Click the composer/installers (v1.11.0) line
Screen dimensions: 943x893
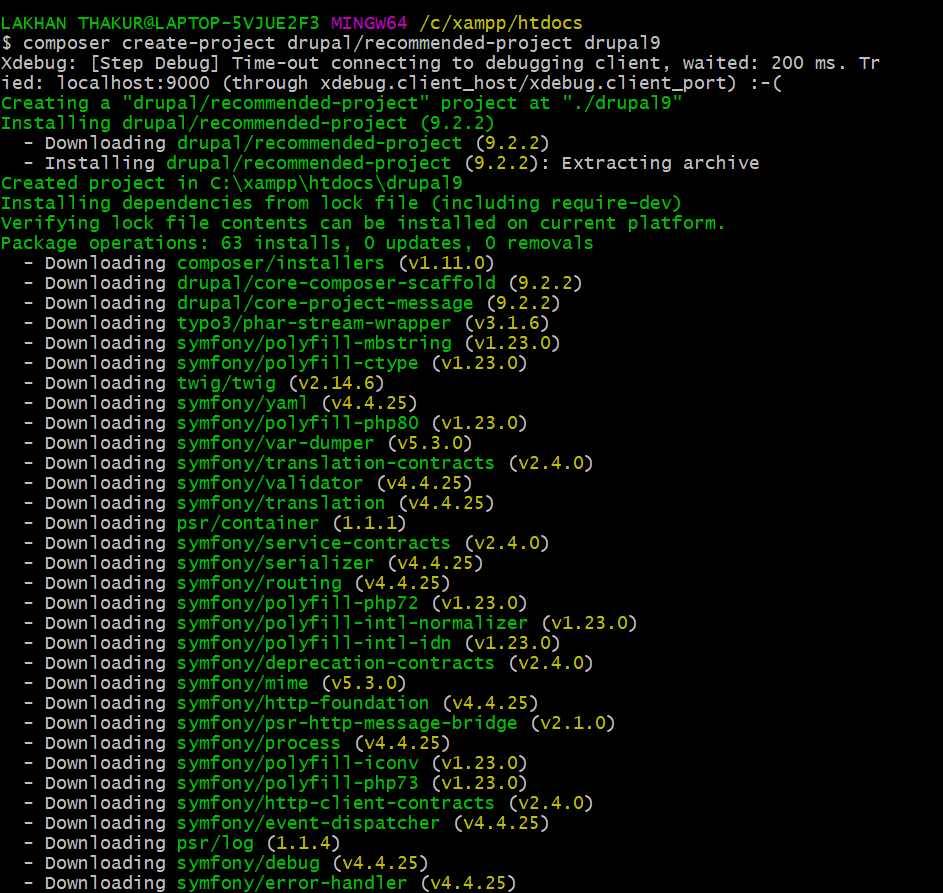click(259, 263)
